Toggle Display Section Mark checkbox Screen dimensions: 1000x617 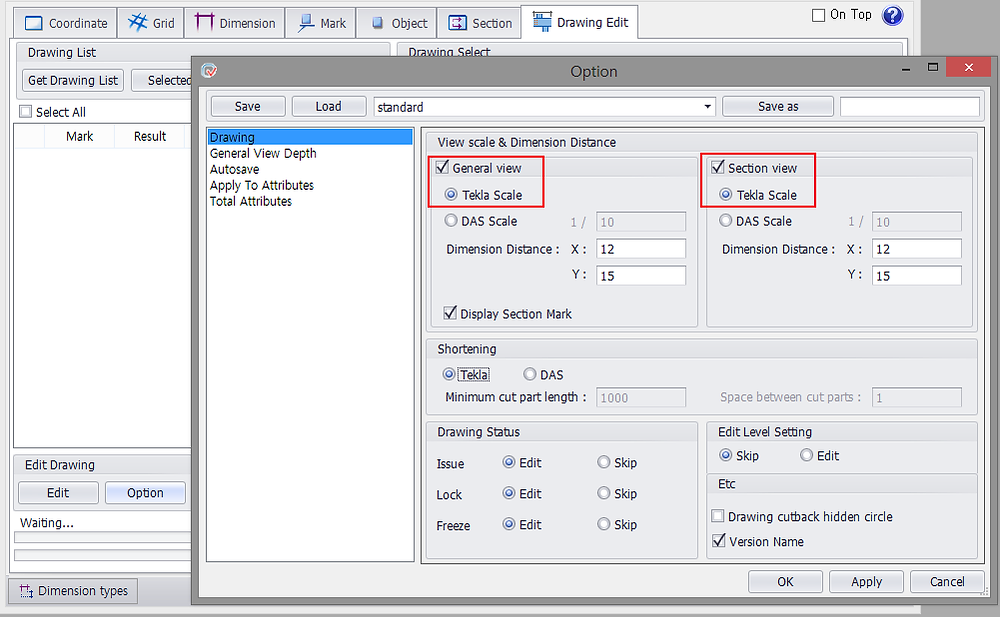pyautogui.click(x=450, y=313)
